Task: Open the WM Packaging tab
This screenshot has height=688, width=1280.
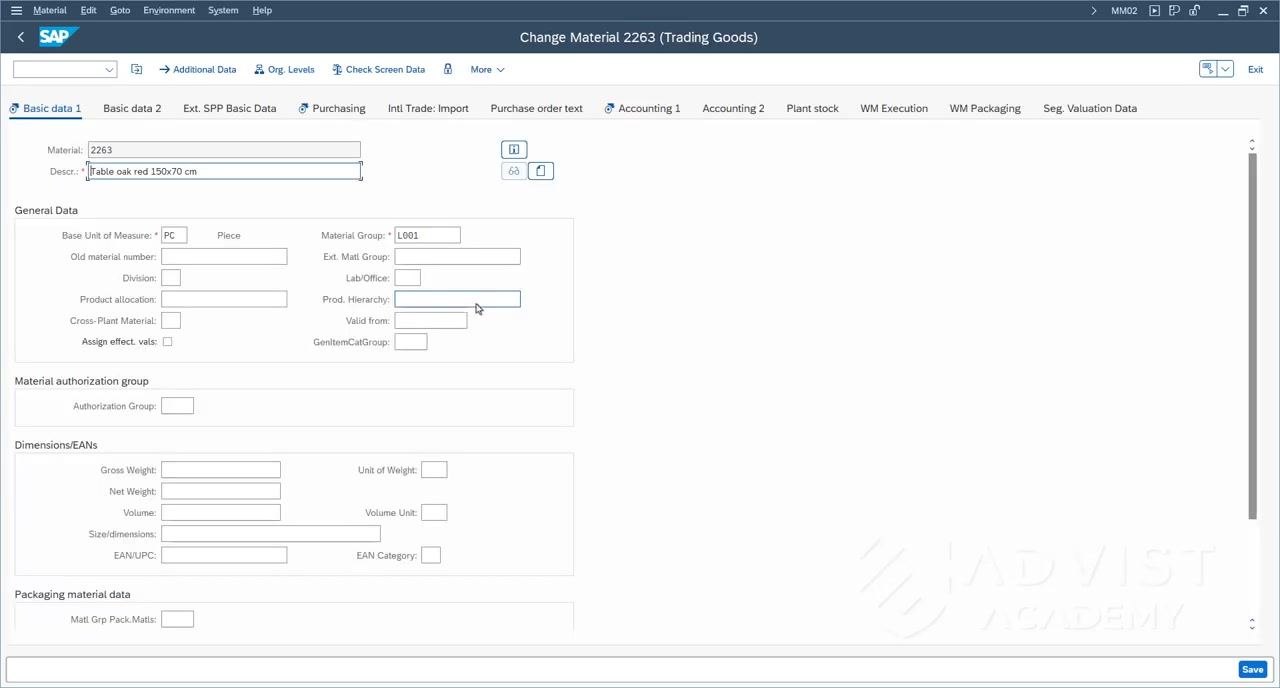Action: 985,108
